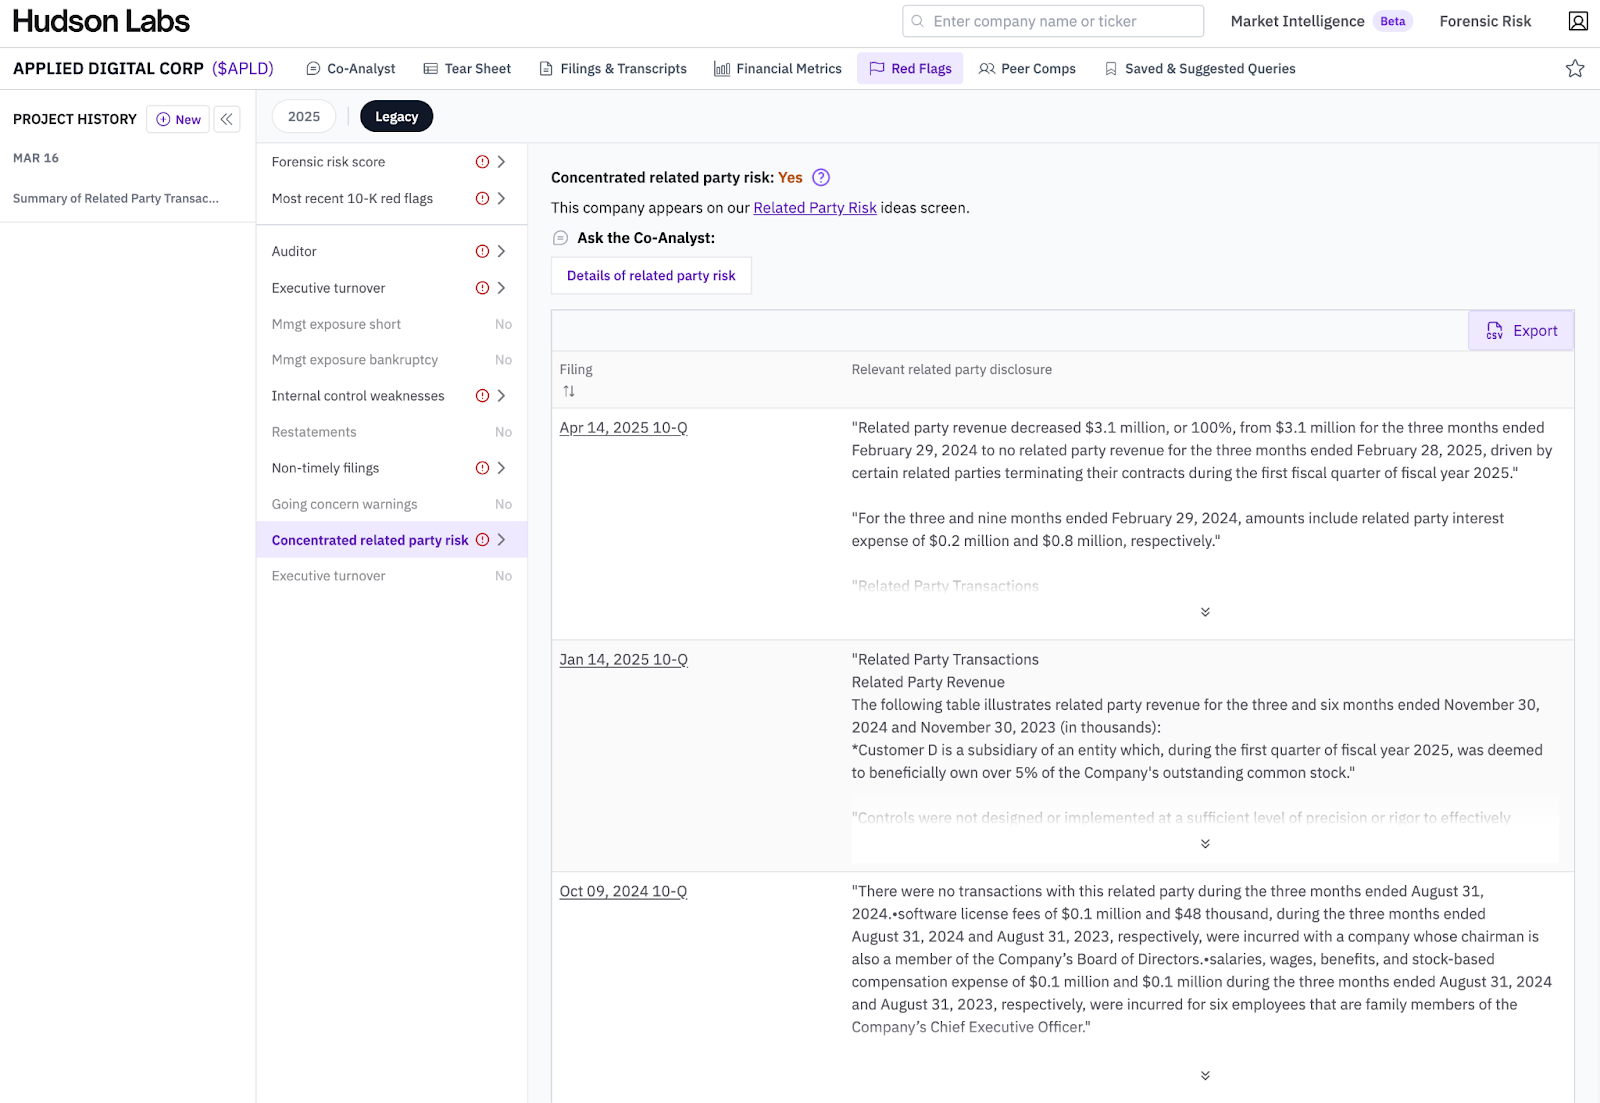Switch to the 2025 red flags view
This screenshot has height=1103, width=1600.
pos(304,117)
